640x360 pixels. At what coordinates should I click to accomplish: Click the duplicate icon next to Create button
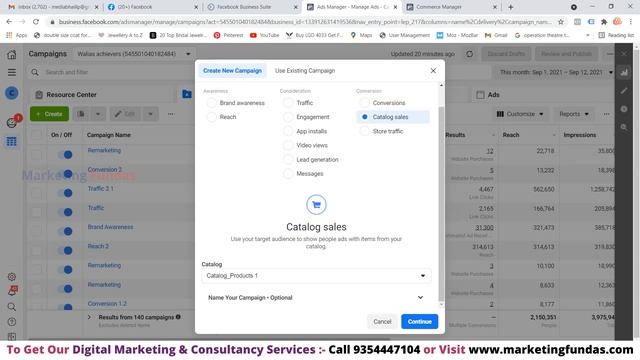click(x=81, y=114)
